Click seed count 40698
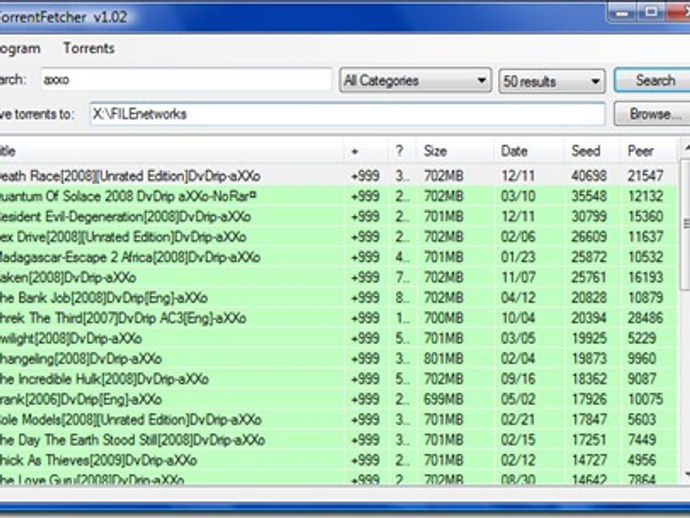690x518 pixels. [589, 176]
